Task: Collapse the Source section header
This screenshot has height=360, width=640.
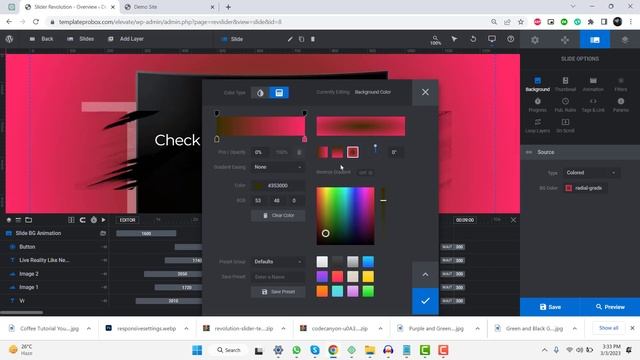Action: 580,152
